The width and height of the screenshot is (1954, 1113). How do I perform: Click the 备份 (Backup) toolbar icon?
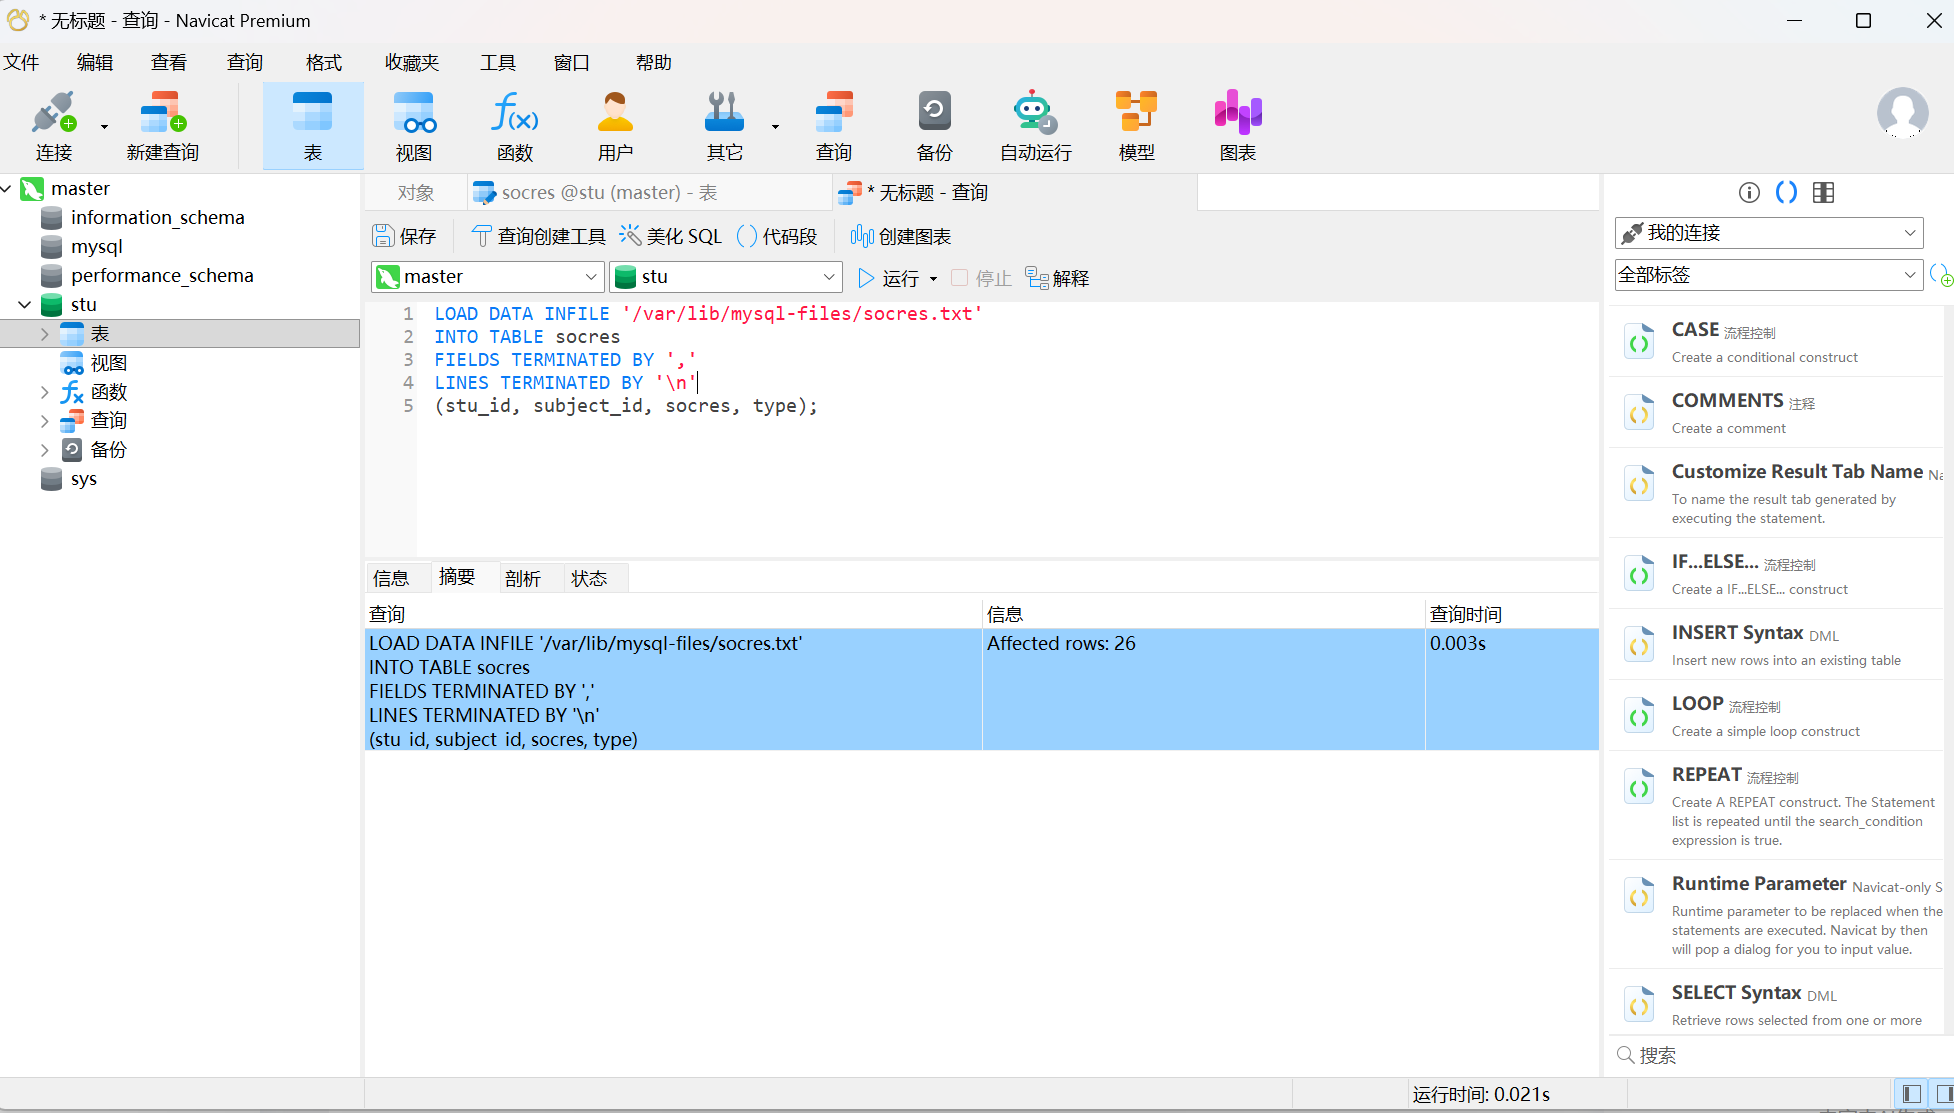pos(934,125)
